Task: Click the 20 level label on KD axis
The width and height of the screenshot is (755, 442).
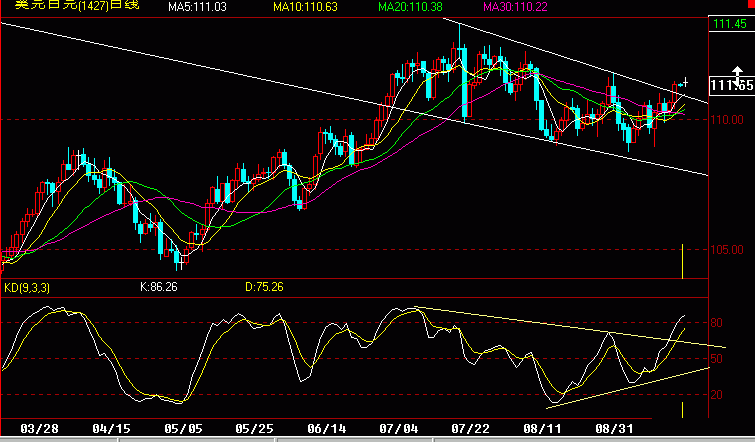Action: click(716, 395)
